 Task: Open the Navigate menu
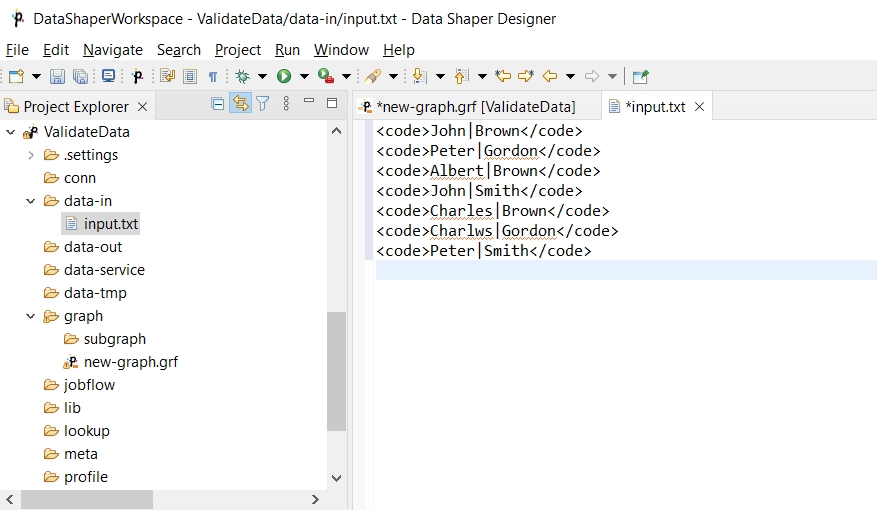(x=113, y=50)
